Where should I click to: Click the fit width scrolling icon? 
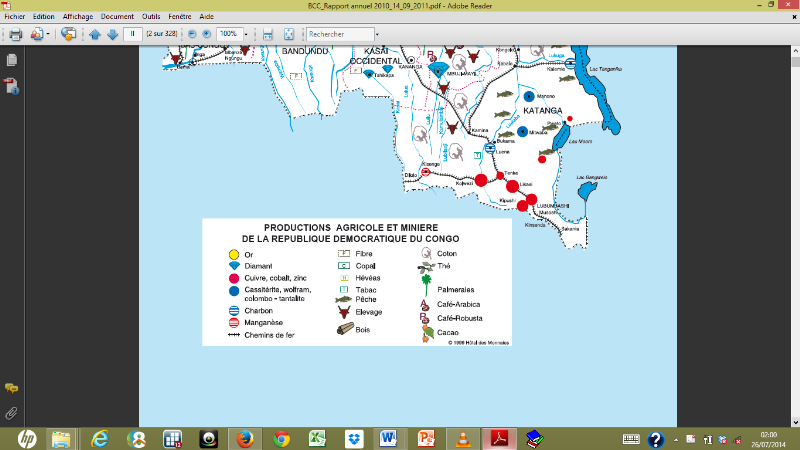pos(267,34)
